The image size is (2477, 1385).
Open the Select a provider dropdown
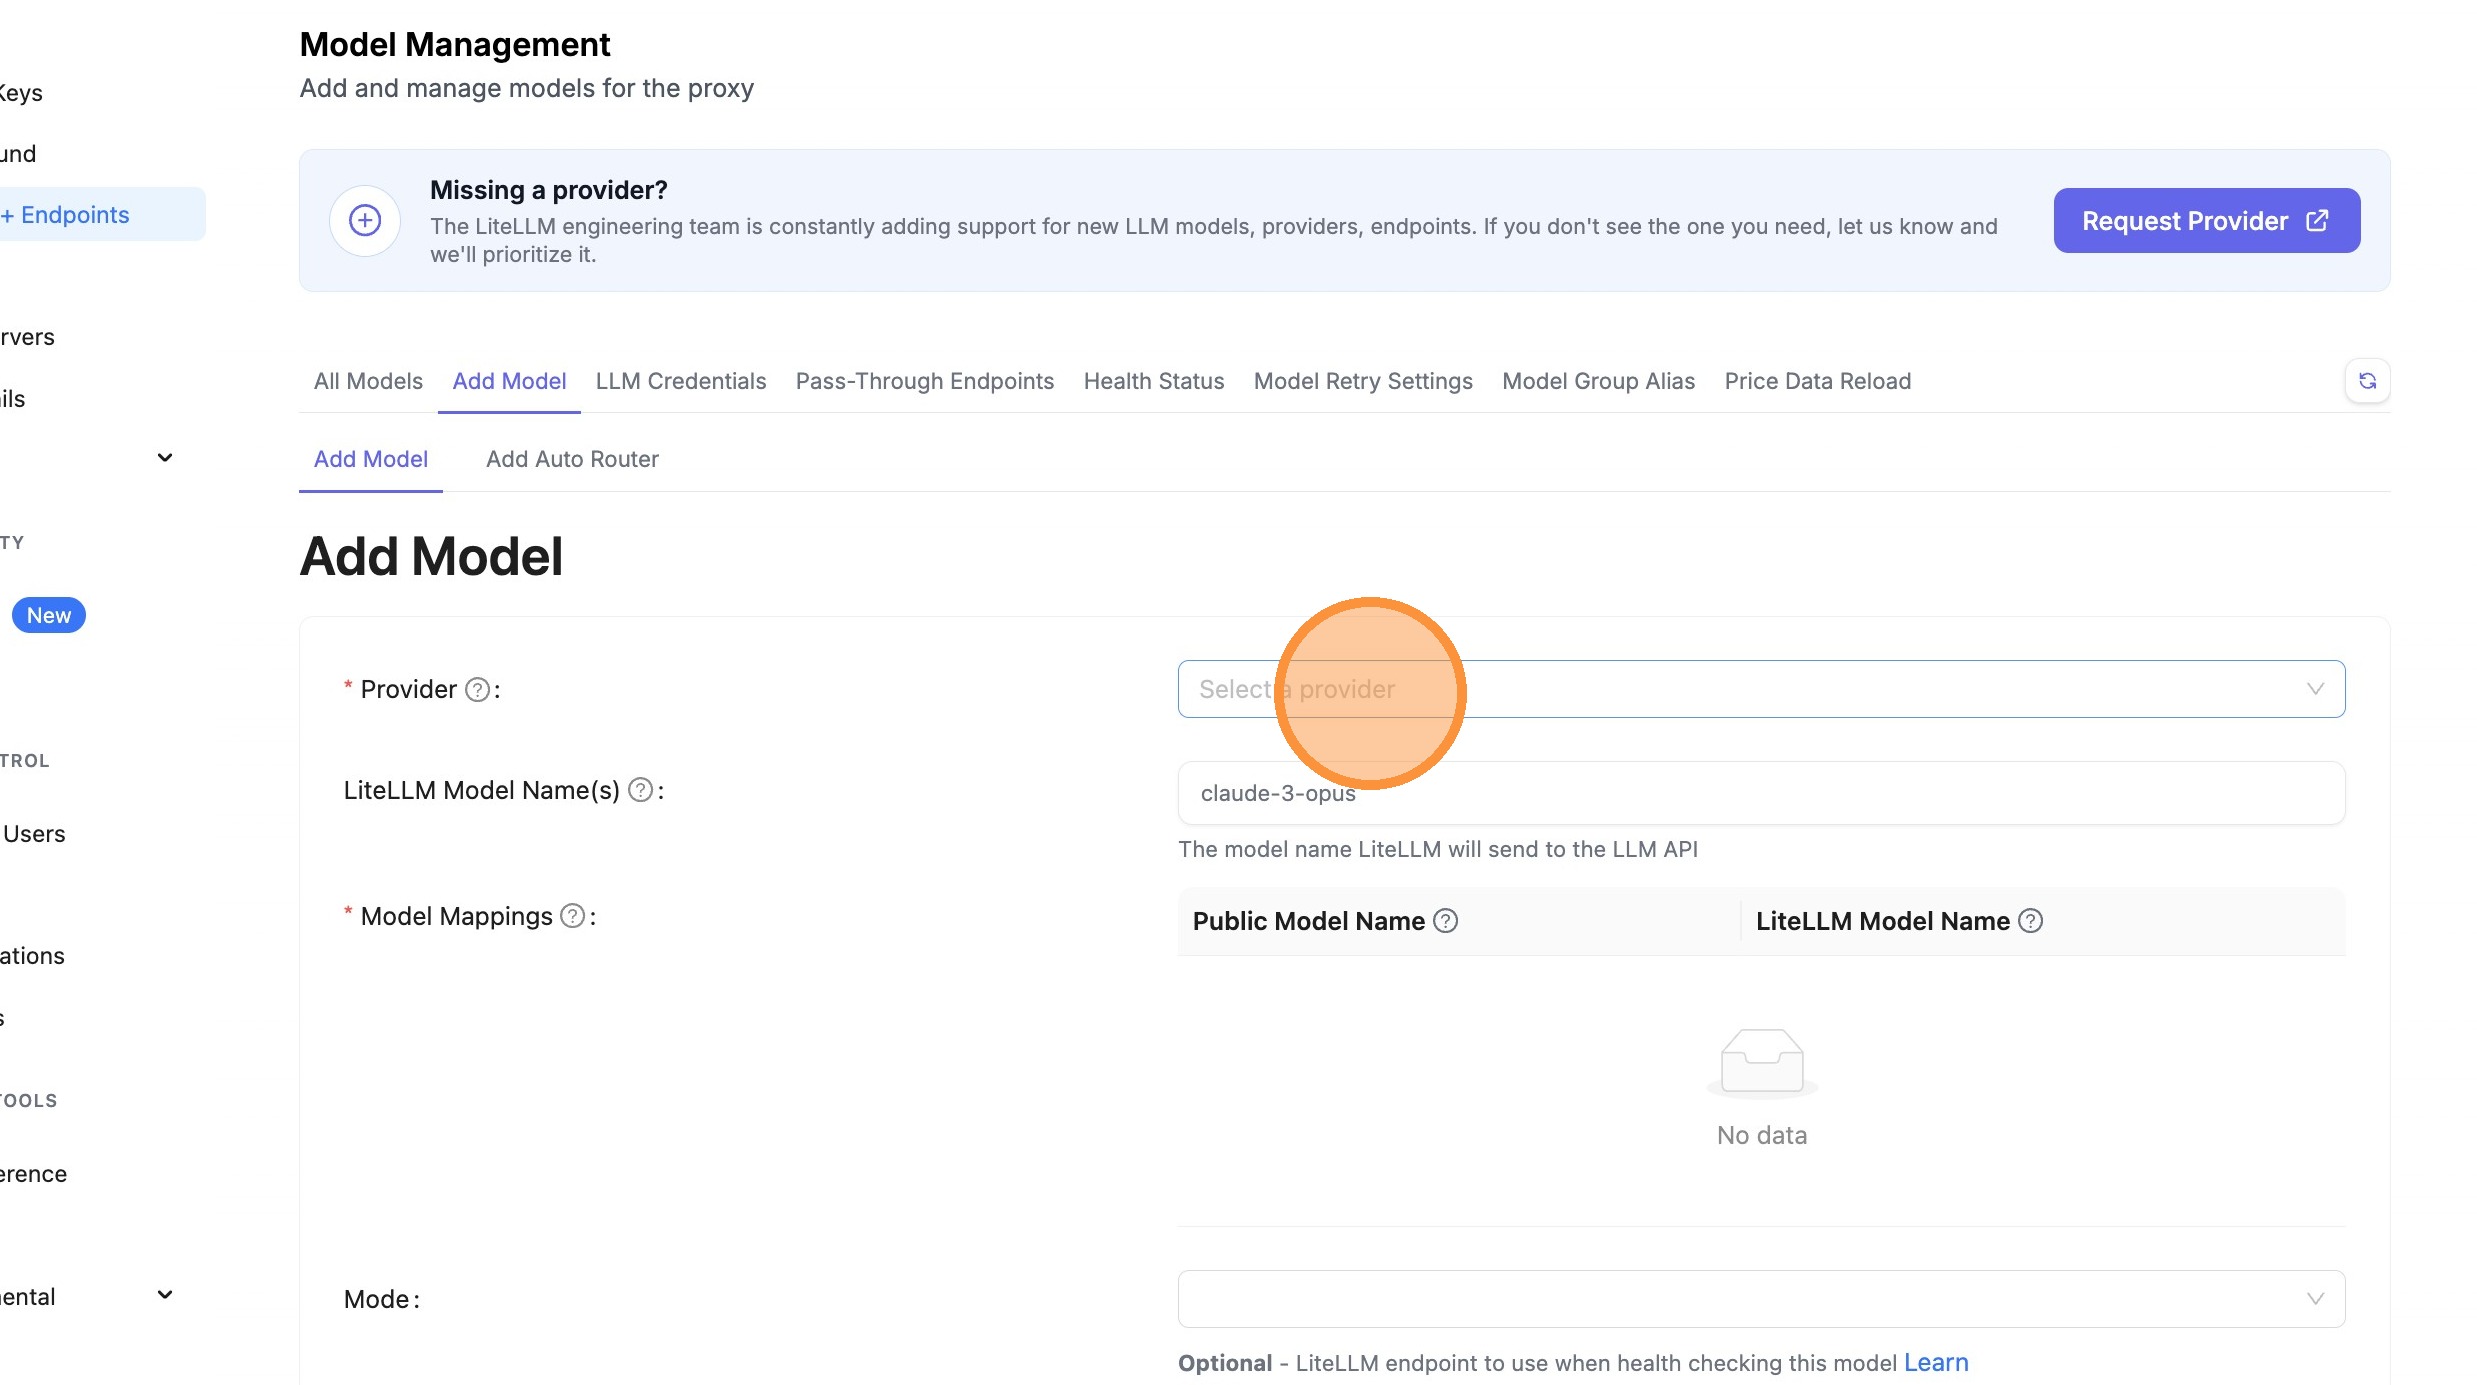pos(1760,689)
